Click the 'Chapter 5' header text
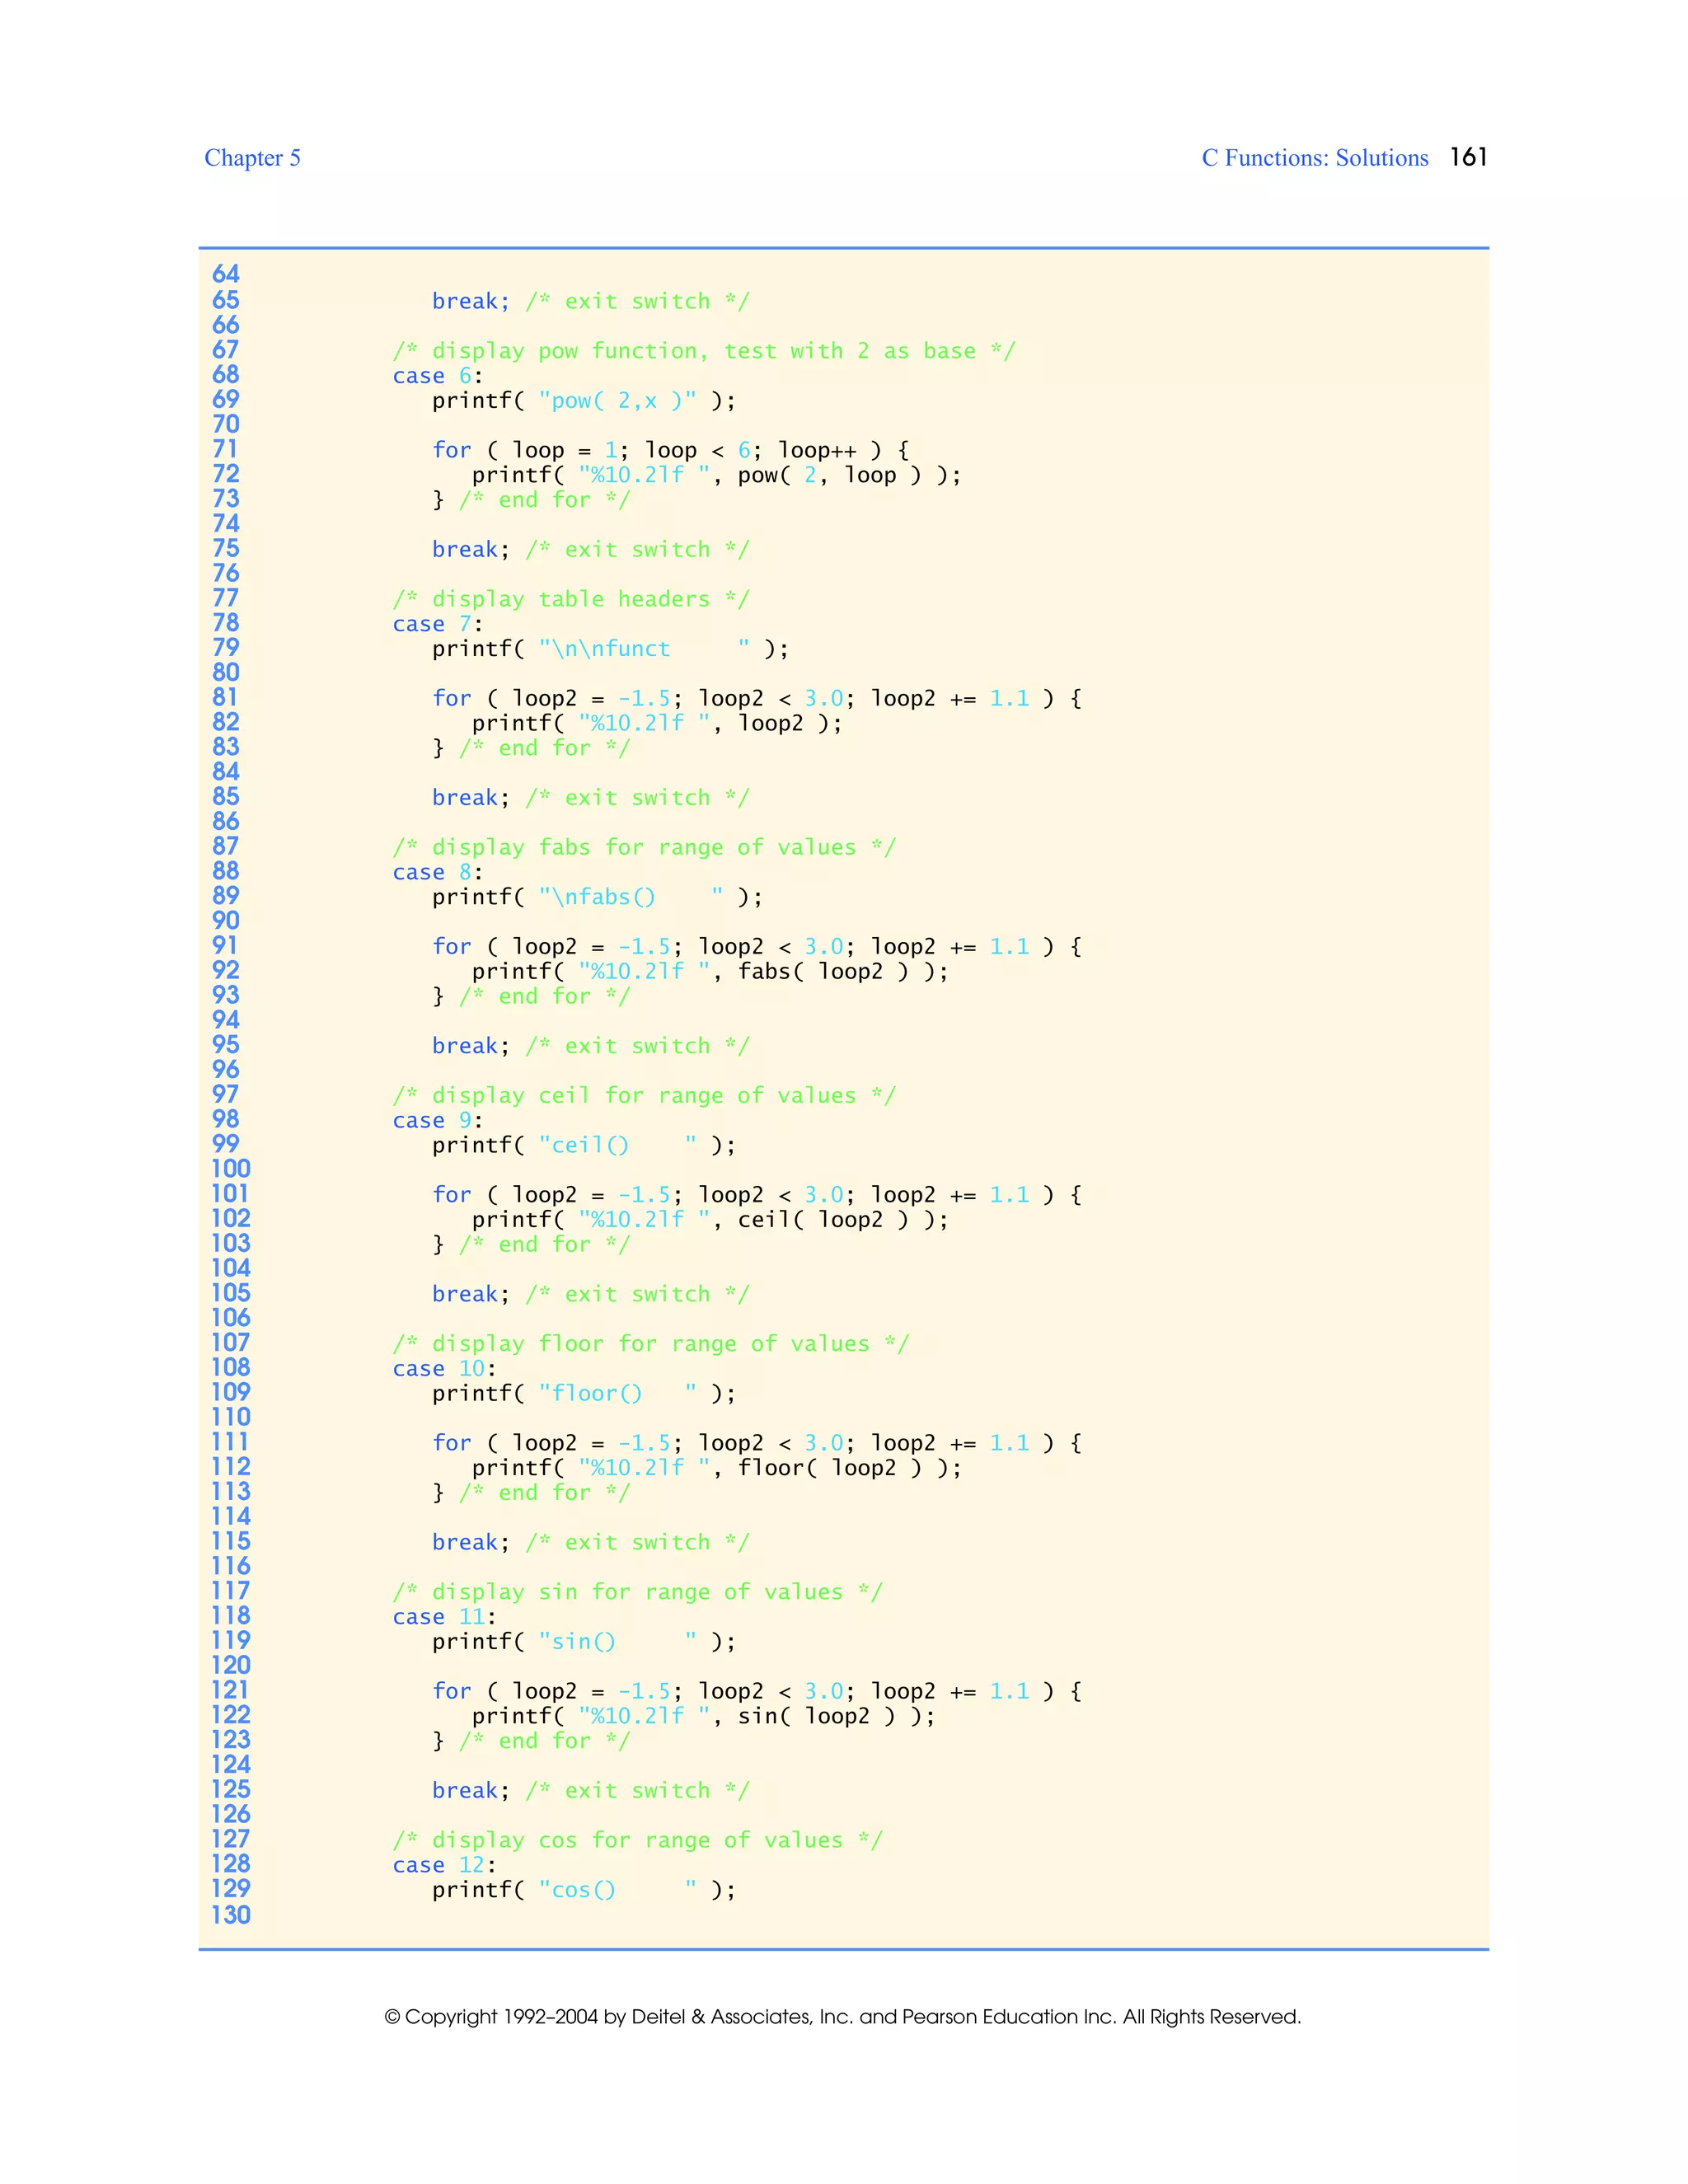 (x=252, y=158)
